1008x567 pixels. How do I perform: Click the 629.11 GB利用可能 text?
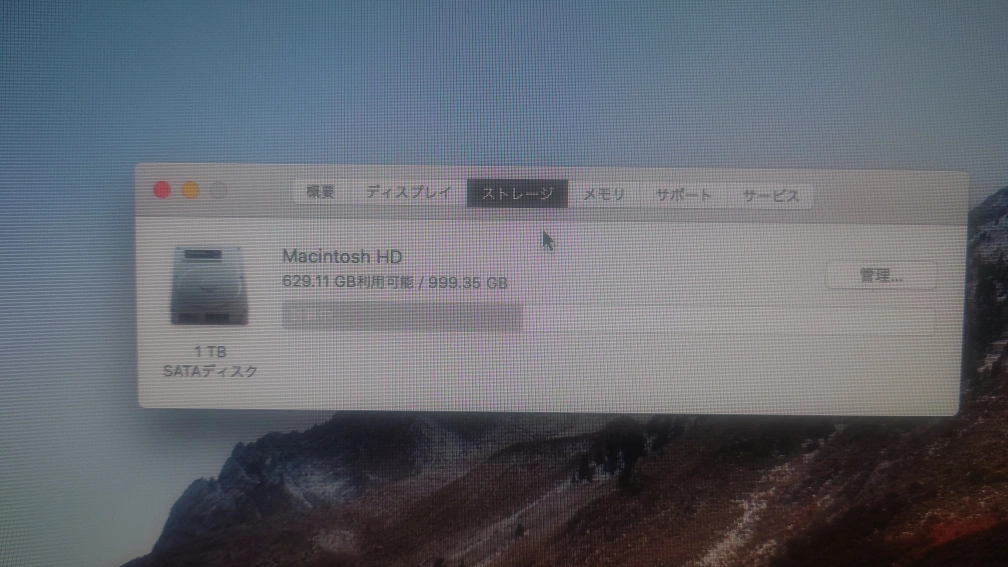pyautogui.click(x=348, y=282)
